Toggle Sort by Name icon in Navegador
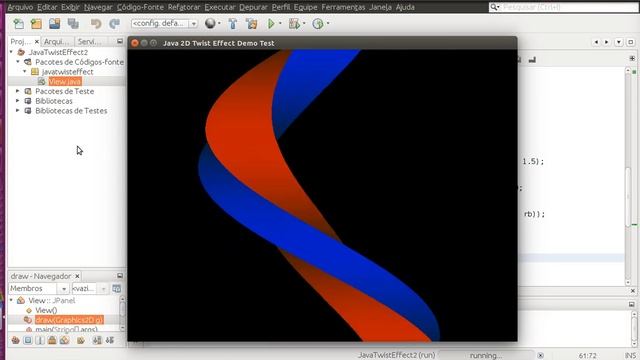Screen dimensions: 640x360 point(97,340)
